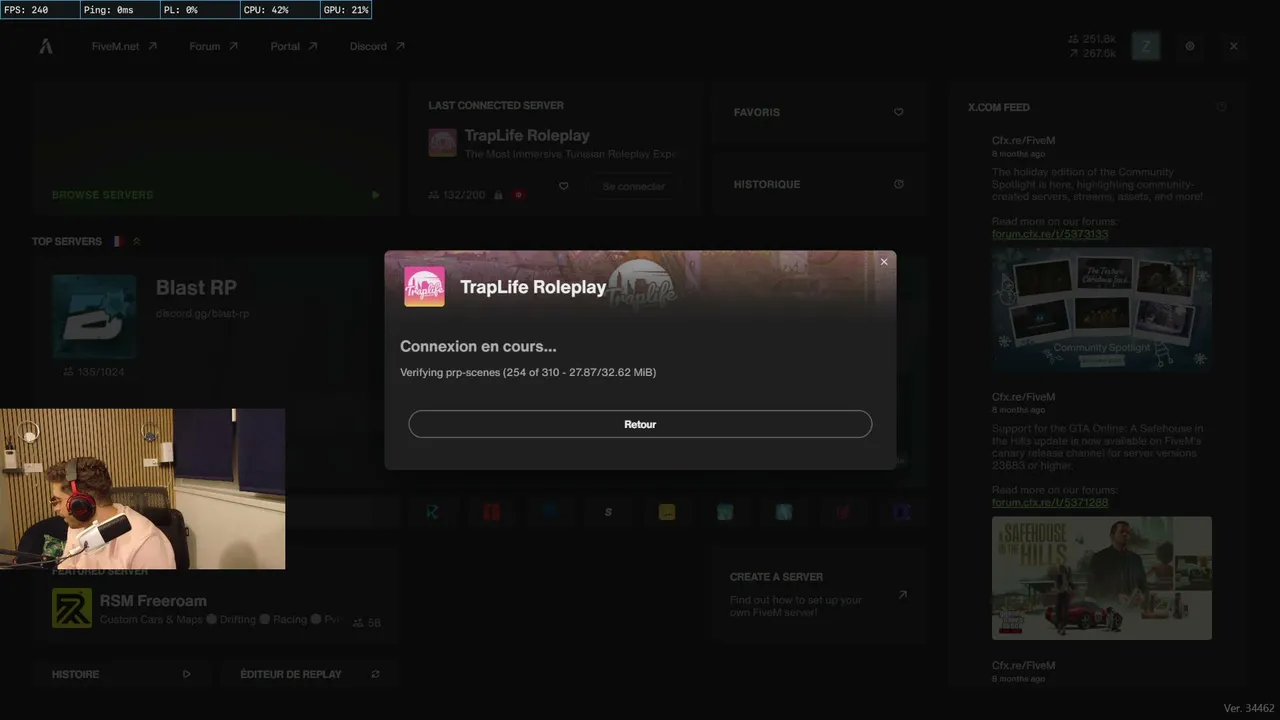Viewport: 1280px width, 720px height.
Task: Open the Favoris section
Action: tap(818, 112)
